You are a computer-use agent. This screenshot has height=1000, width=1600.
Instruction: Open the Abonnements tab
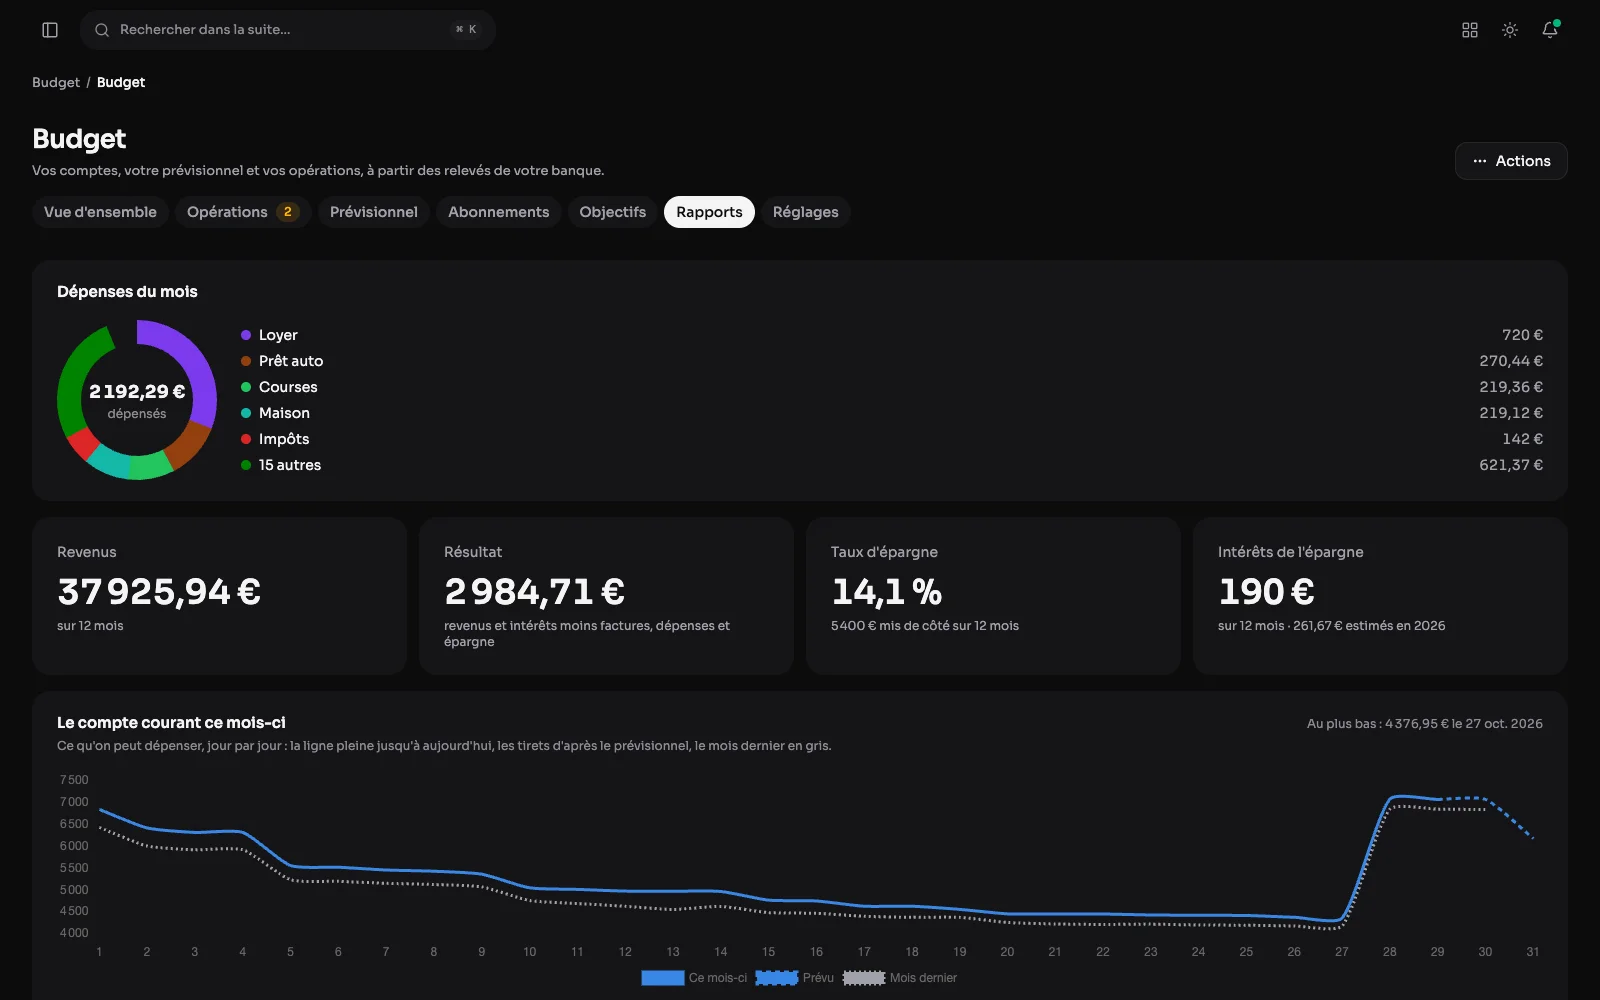(x=499, y=212)
